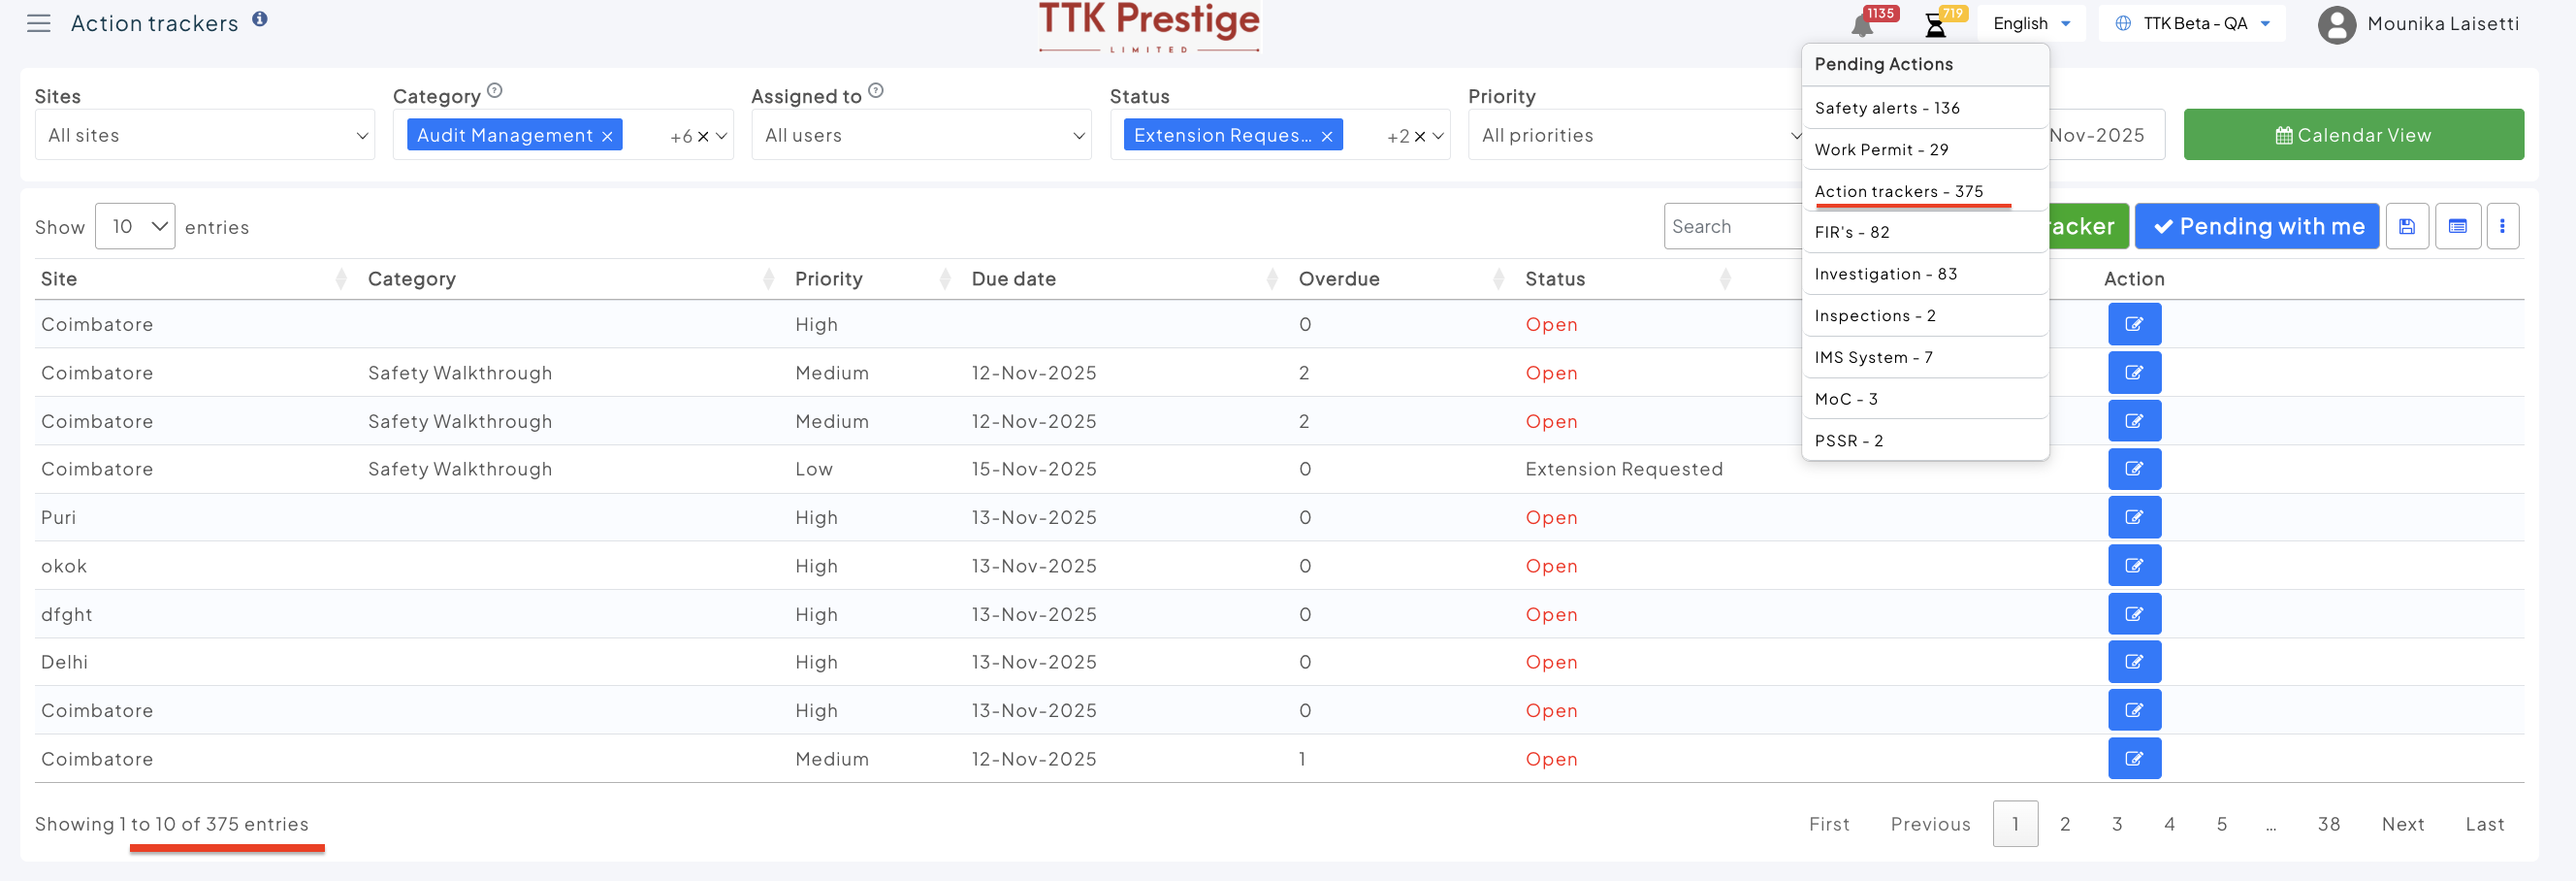Expand the All sites dropdown
2576x881 pixels.
pyautogui.click(x=204, y=135)
